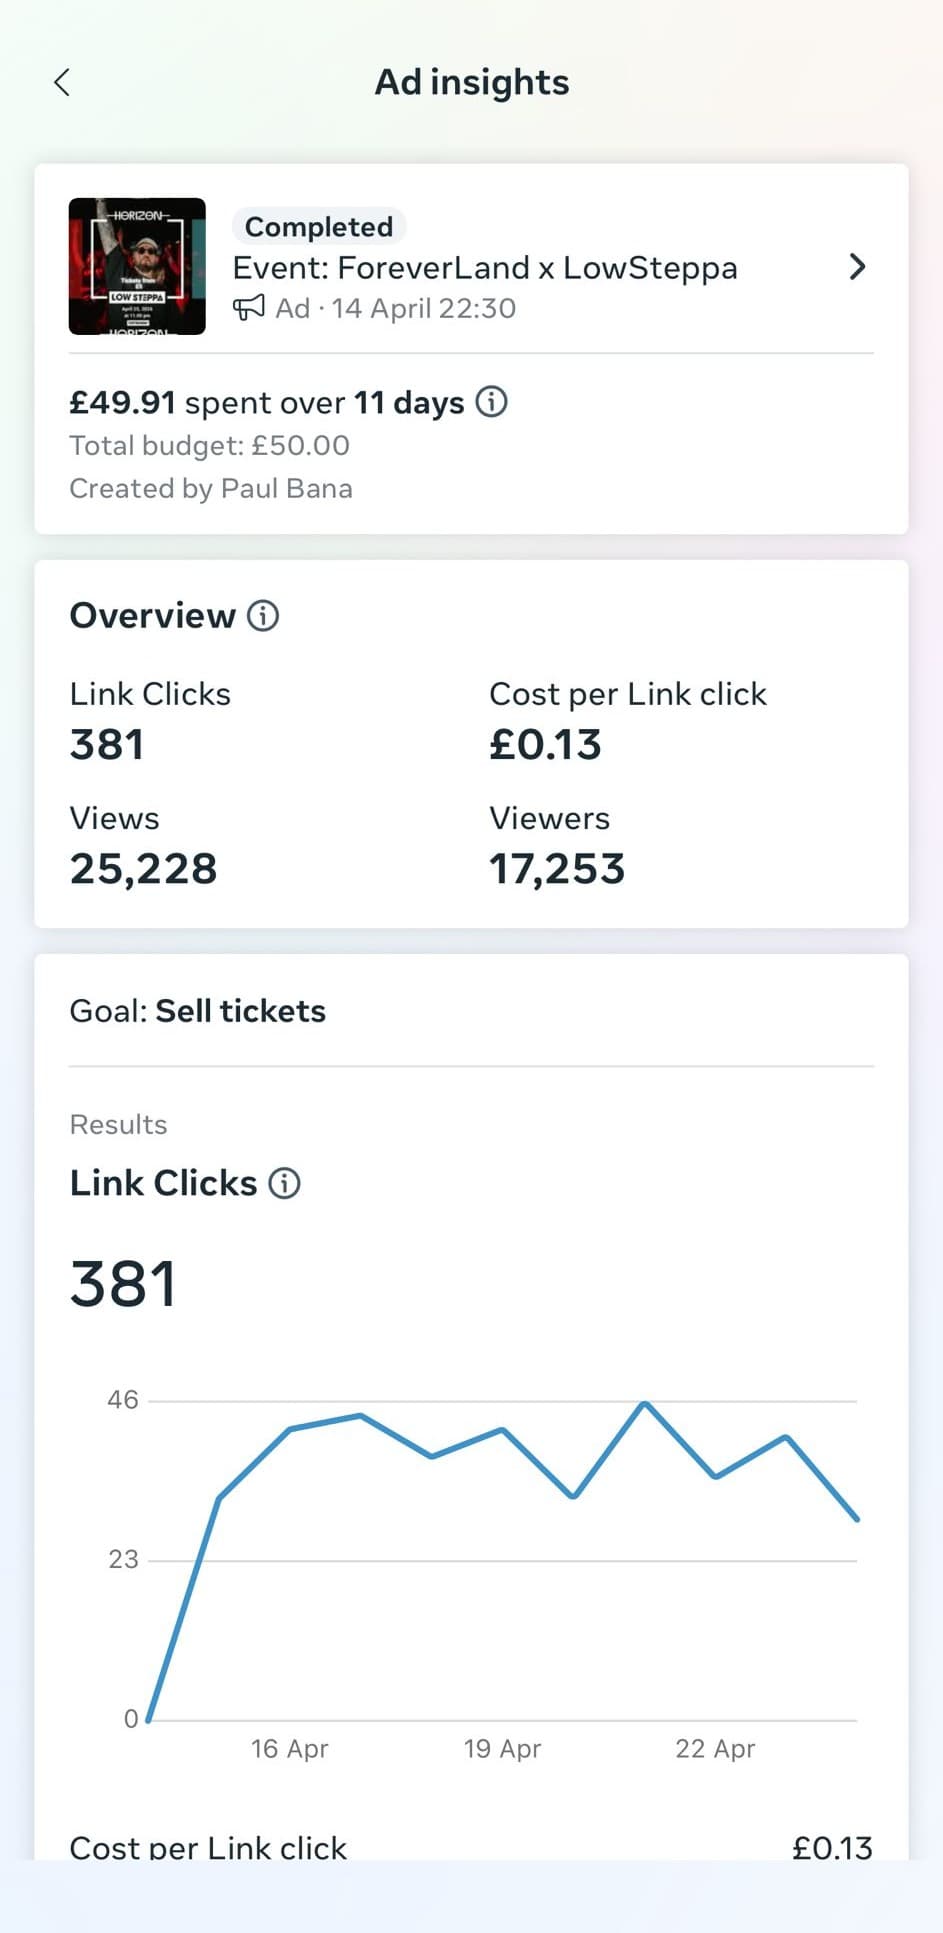Select the Event: ForeverLand x LowSteppa title
This screenshot has width=943, height=1933.
pyautogui.click(x=485, y=268)
